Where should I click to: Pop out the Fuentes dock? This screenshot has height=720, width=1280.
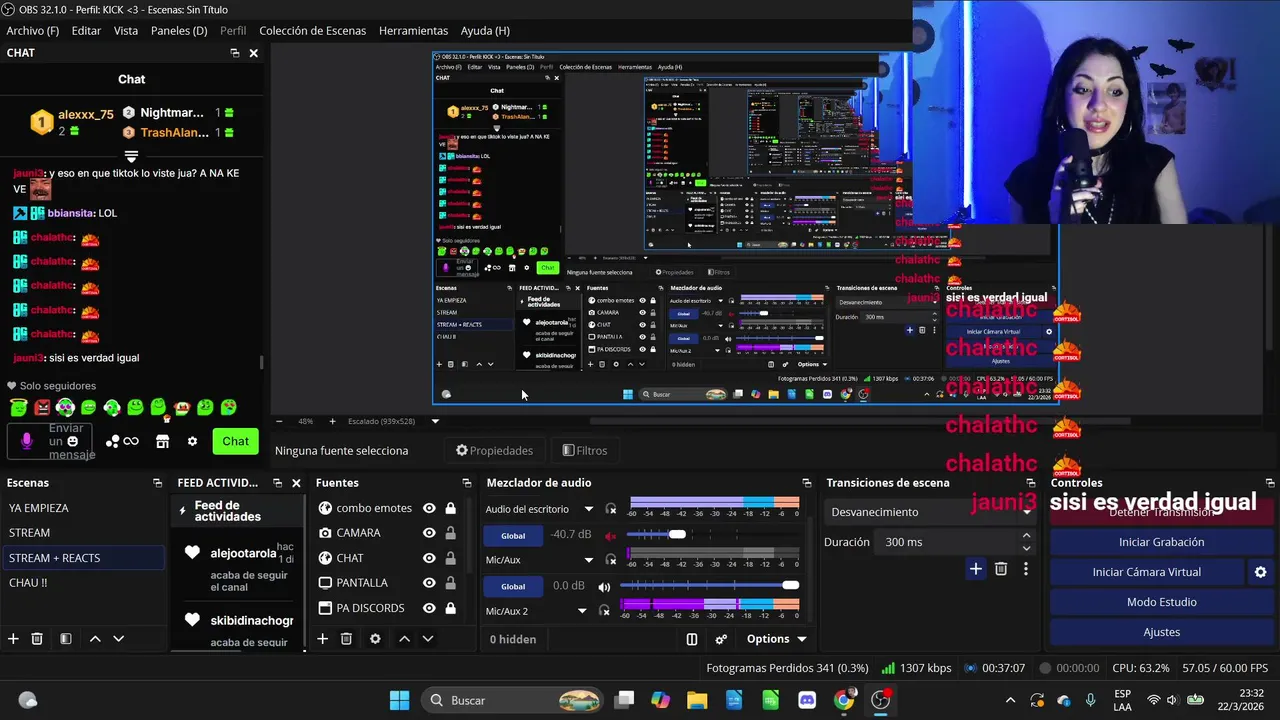pos(466,483)
